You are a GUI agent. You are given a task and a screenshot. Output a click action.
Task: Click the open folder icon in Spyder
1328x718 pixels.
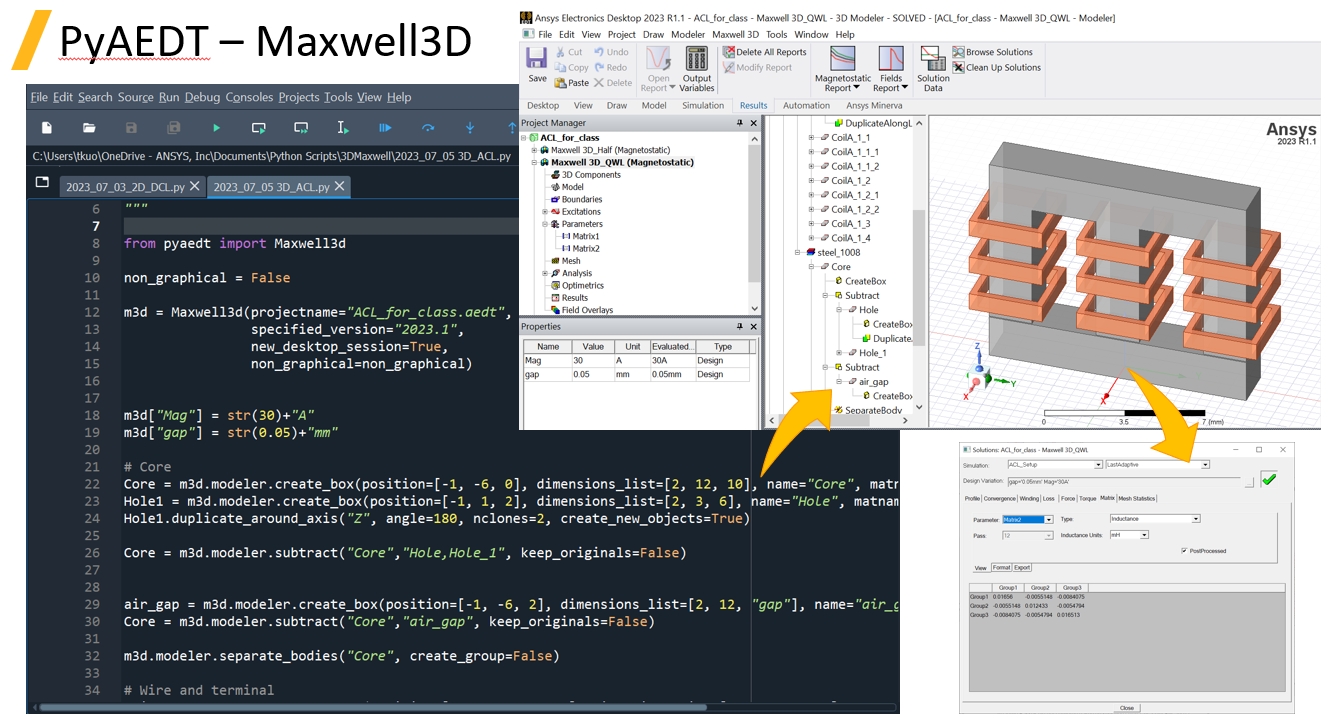(x=89, y=128)
